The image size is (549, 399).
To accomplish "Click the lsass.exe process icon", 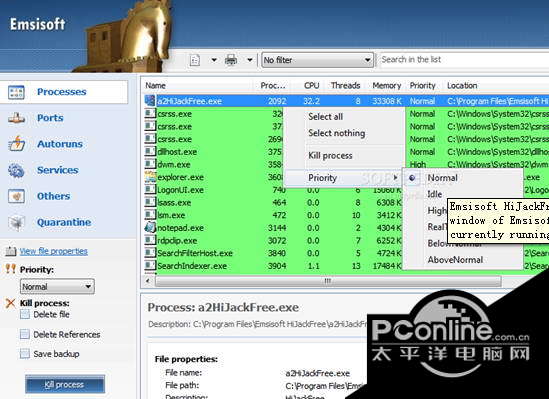I will click(150, 202).
